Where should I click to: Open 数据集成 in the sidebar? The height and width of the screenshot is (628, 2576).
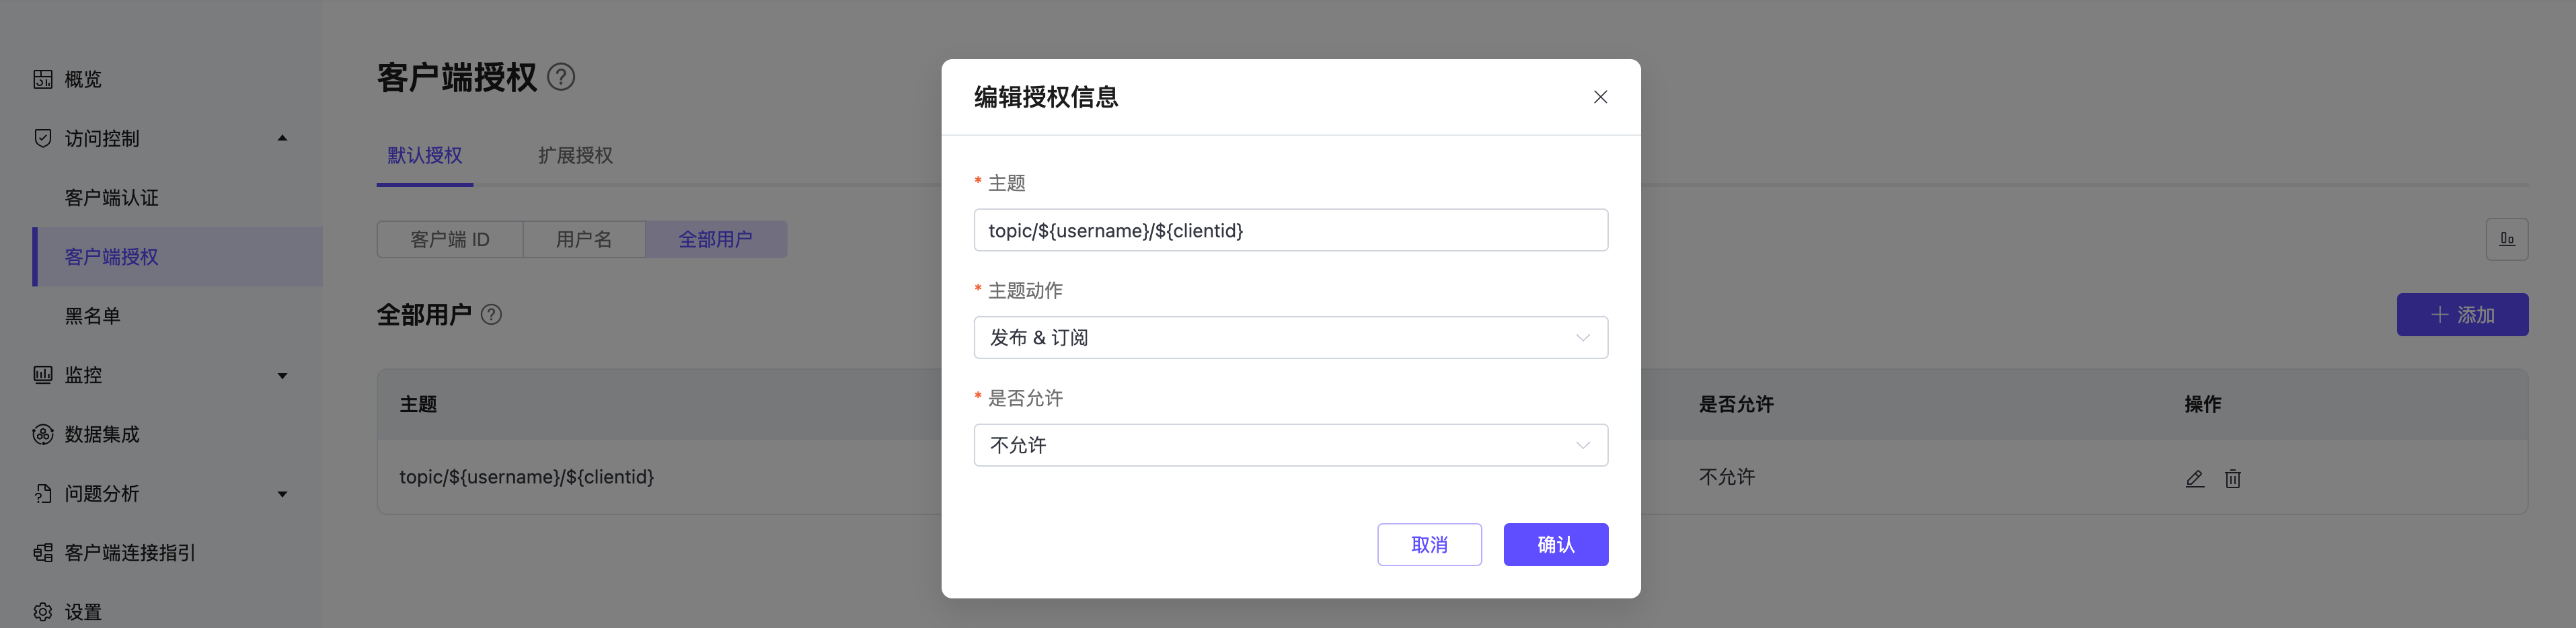tap(101, 434)
